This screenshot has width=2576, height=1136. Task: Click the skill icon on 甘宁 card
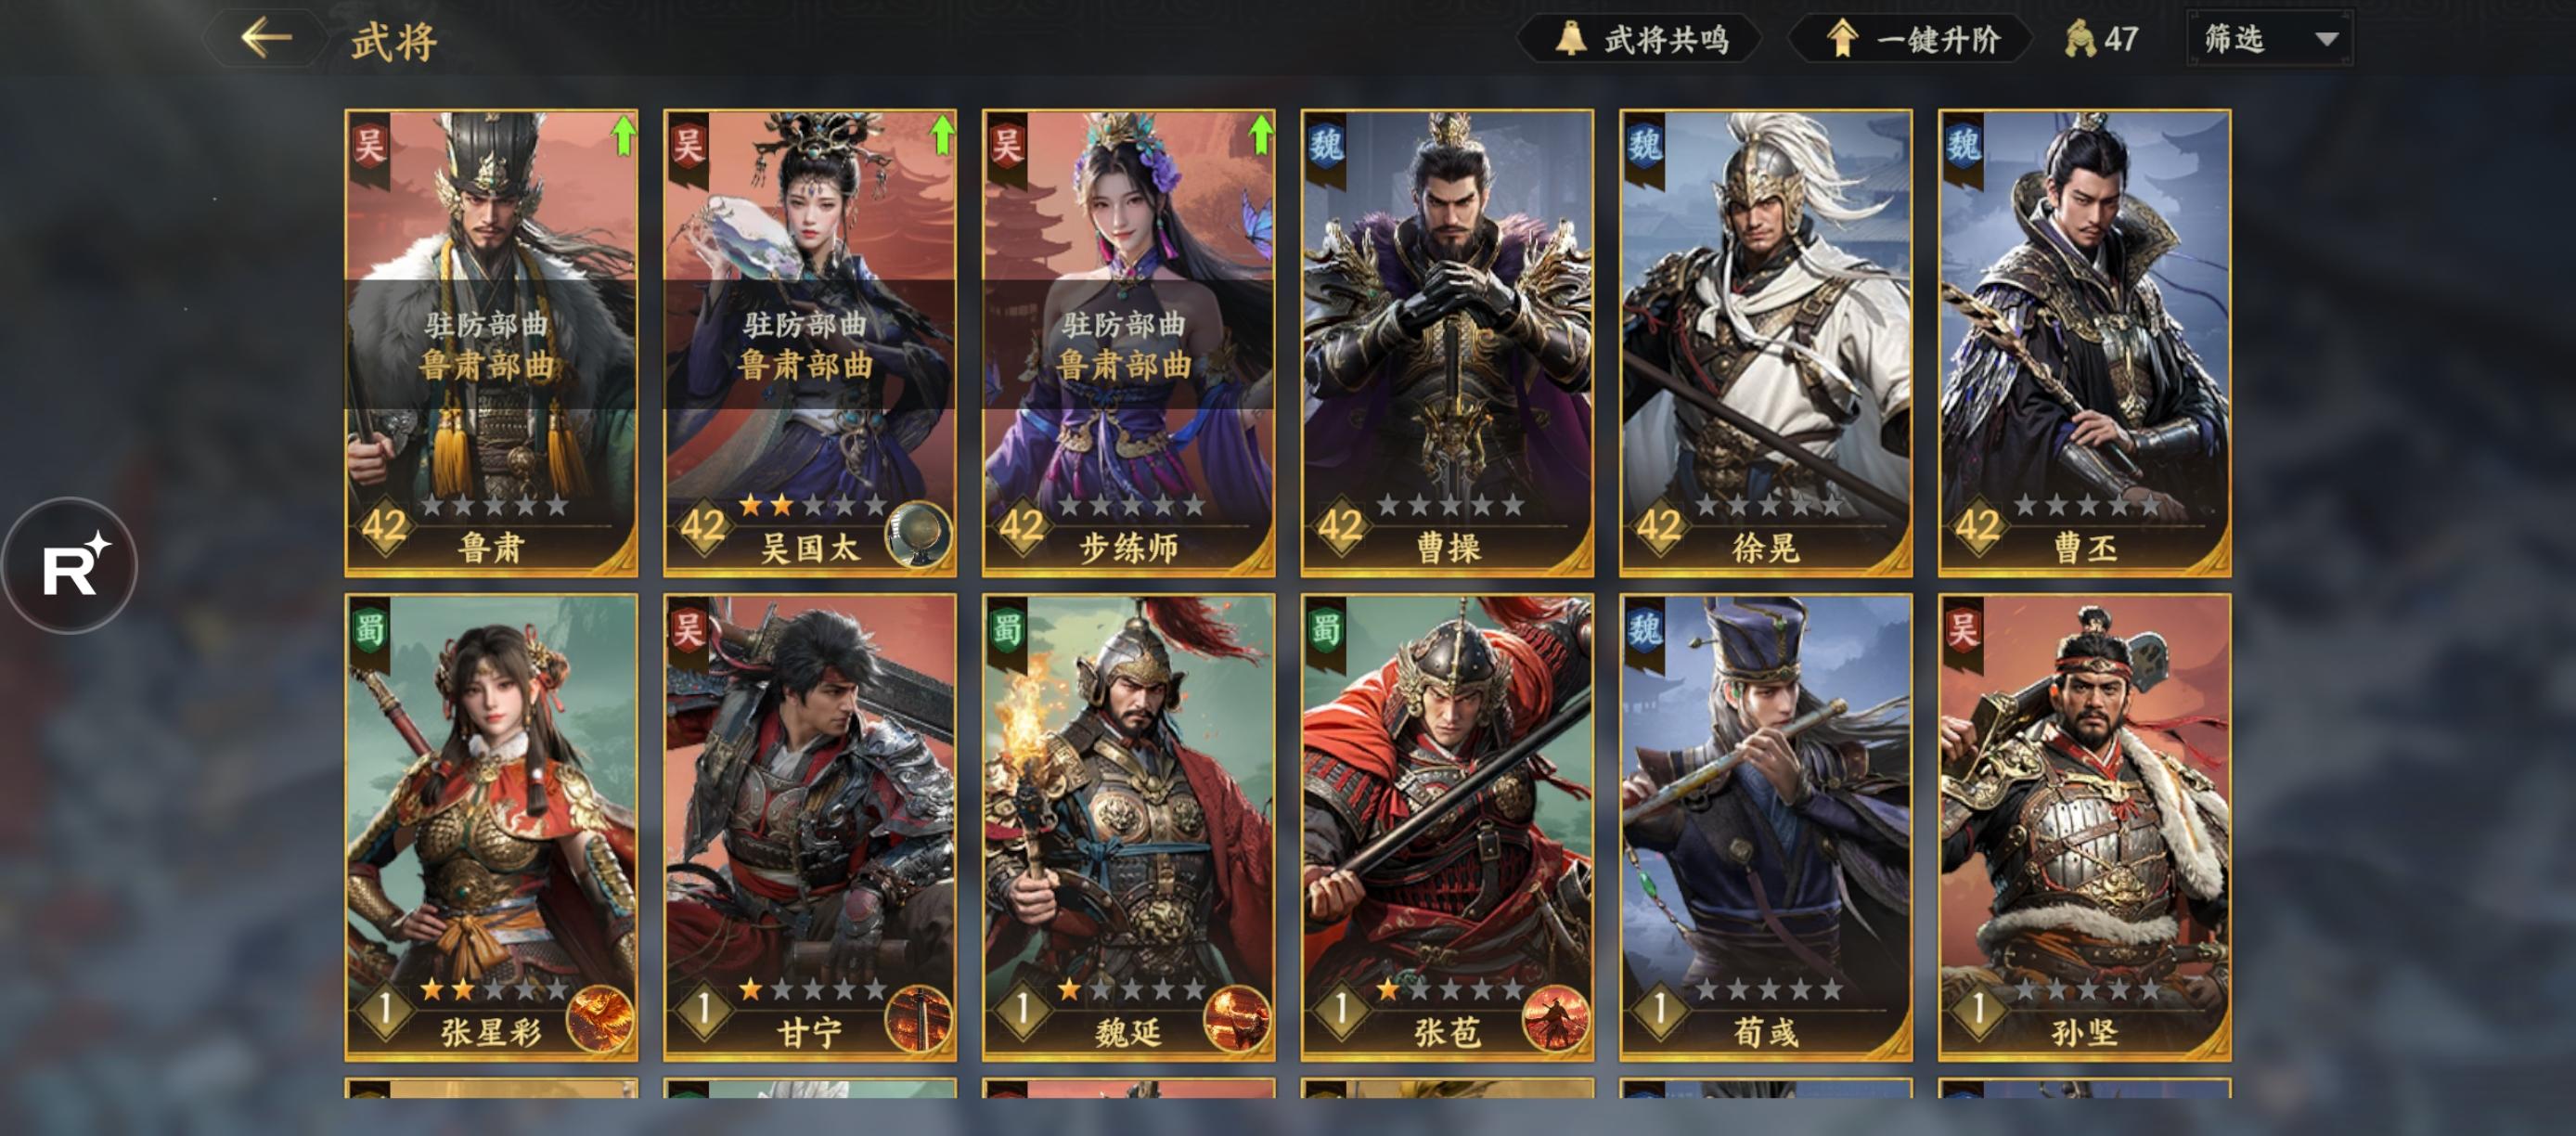click(x=918, y=1019)
